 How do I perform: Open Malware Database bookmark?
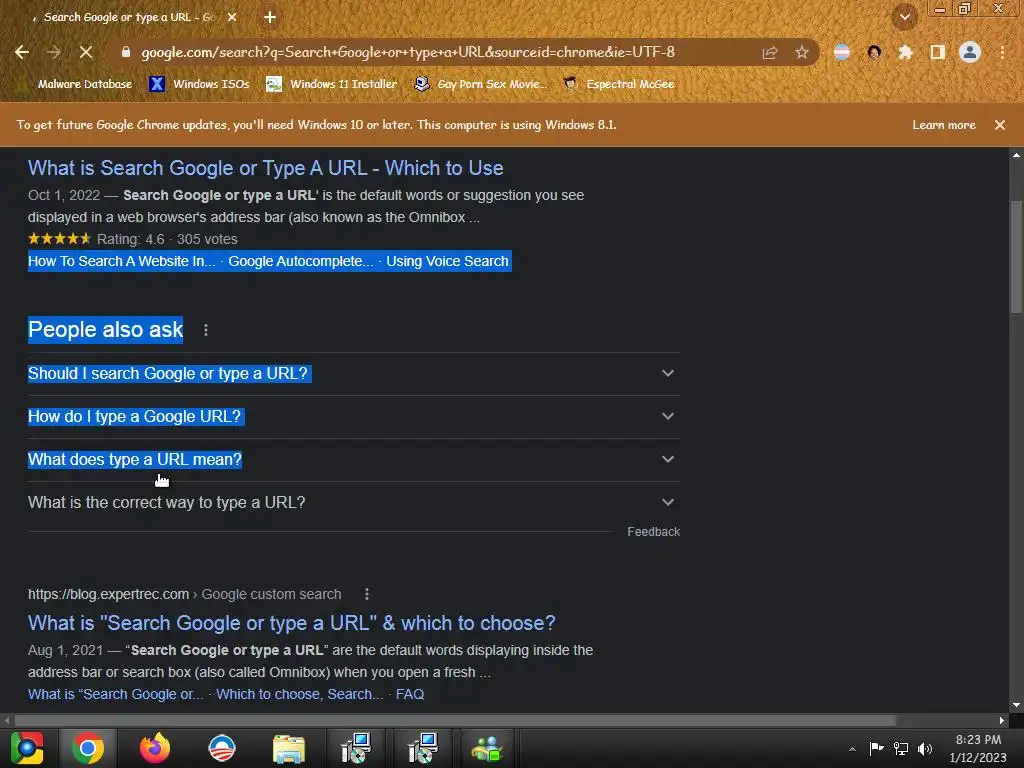pyautogui.click(x=76, y=84)
